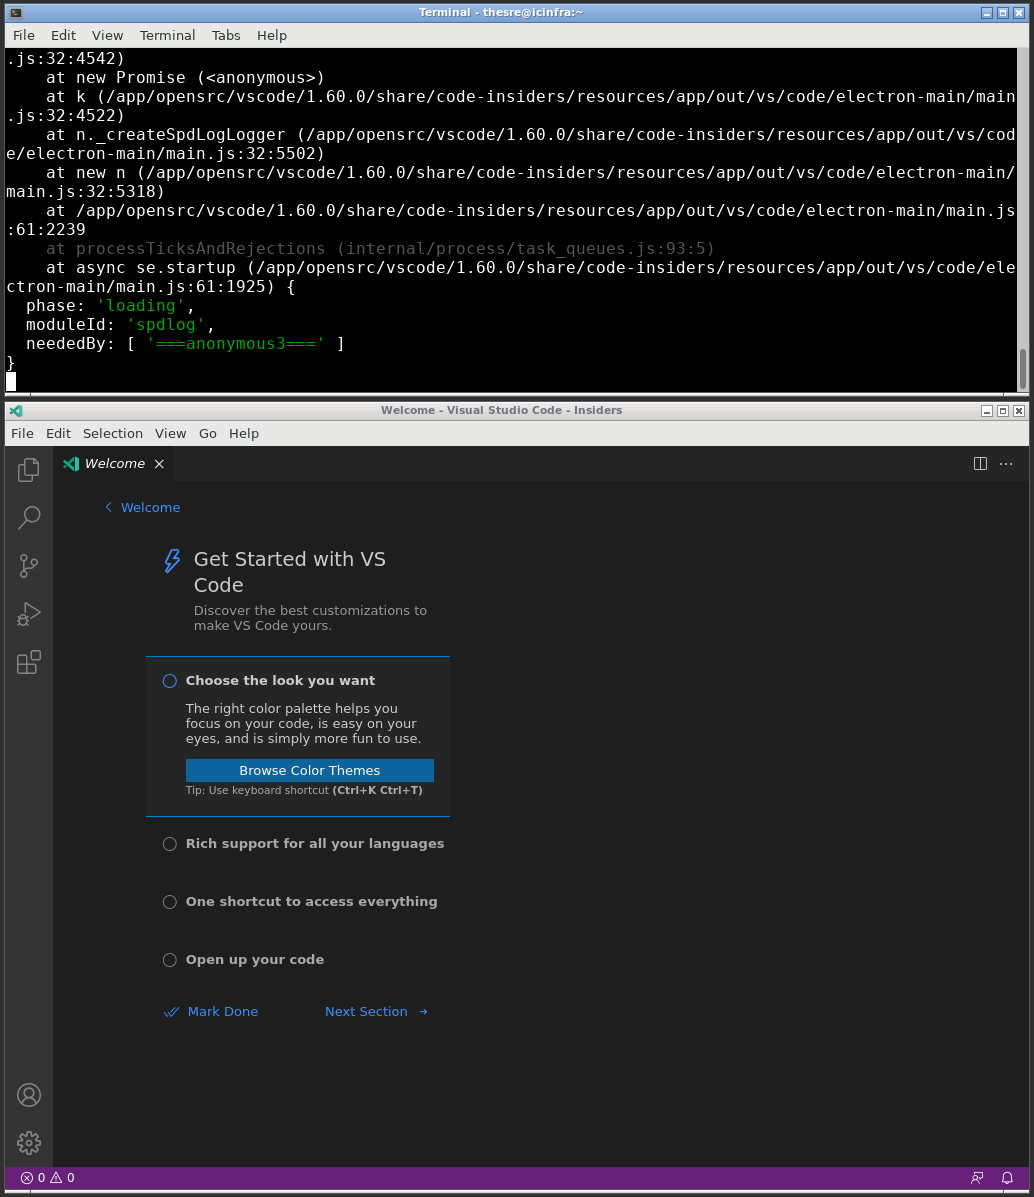The image size is (1034, 1197).
Task: Click terminal window icon in title bar
Action: tap(16, 12)
